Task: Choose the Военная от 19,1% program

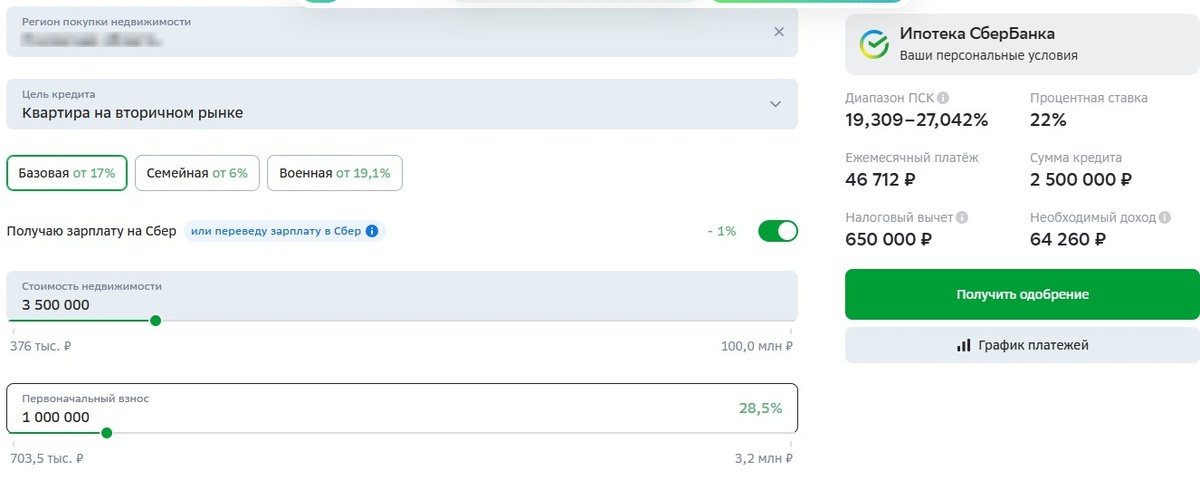Action: (335, 173)
